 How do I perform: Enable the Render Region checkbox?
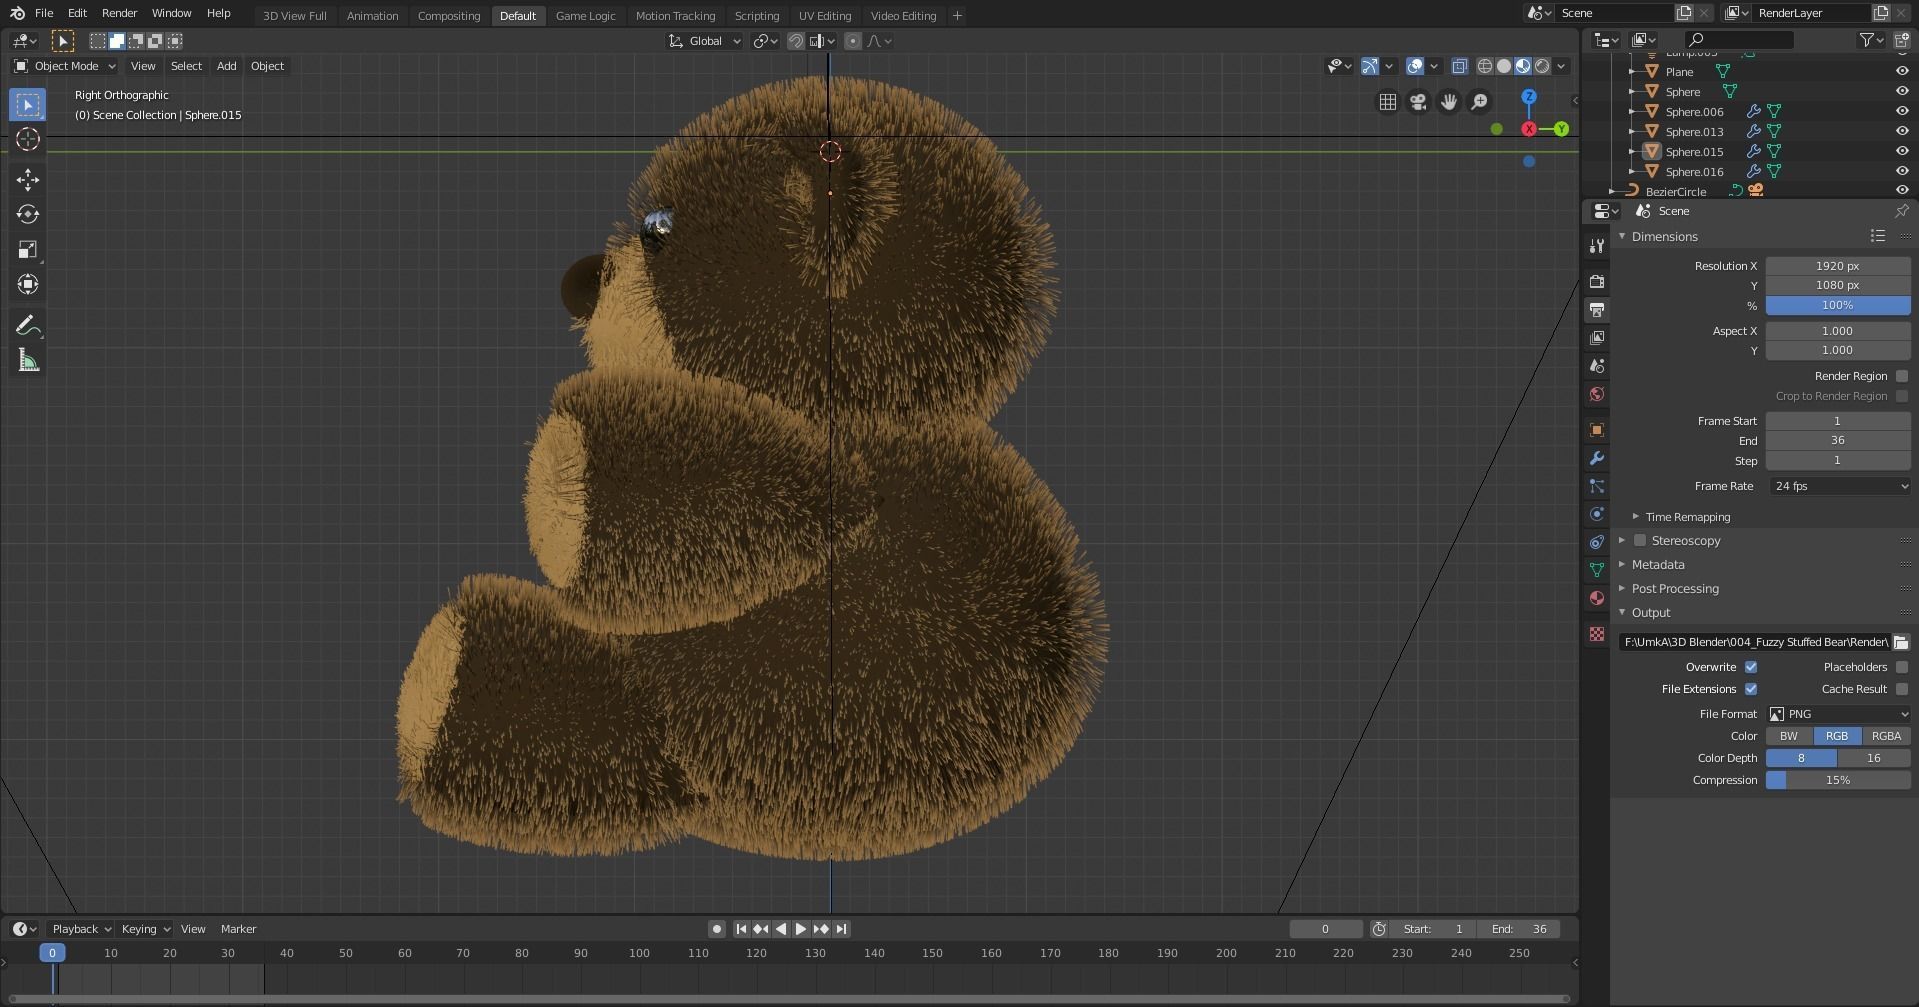[x=1902, y=376]
